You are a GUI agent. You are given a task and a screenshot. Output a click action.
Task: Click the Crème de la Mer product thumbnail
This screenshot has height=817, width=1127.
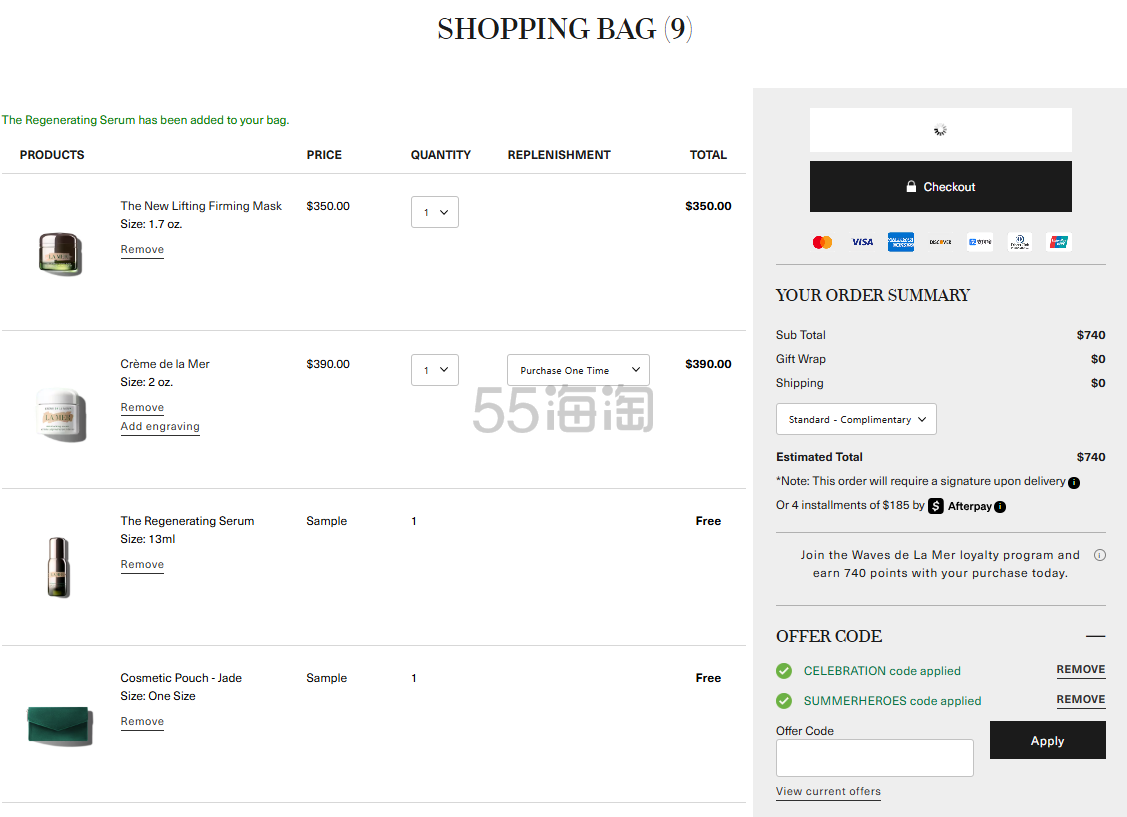tap(61, 415)
